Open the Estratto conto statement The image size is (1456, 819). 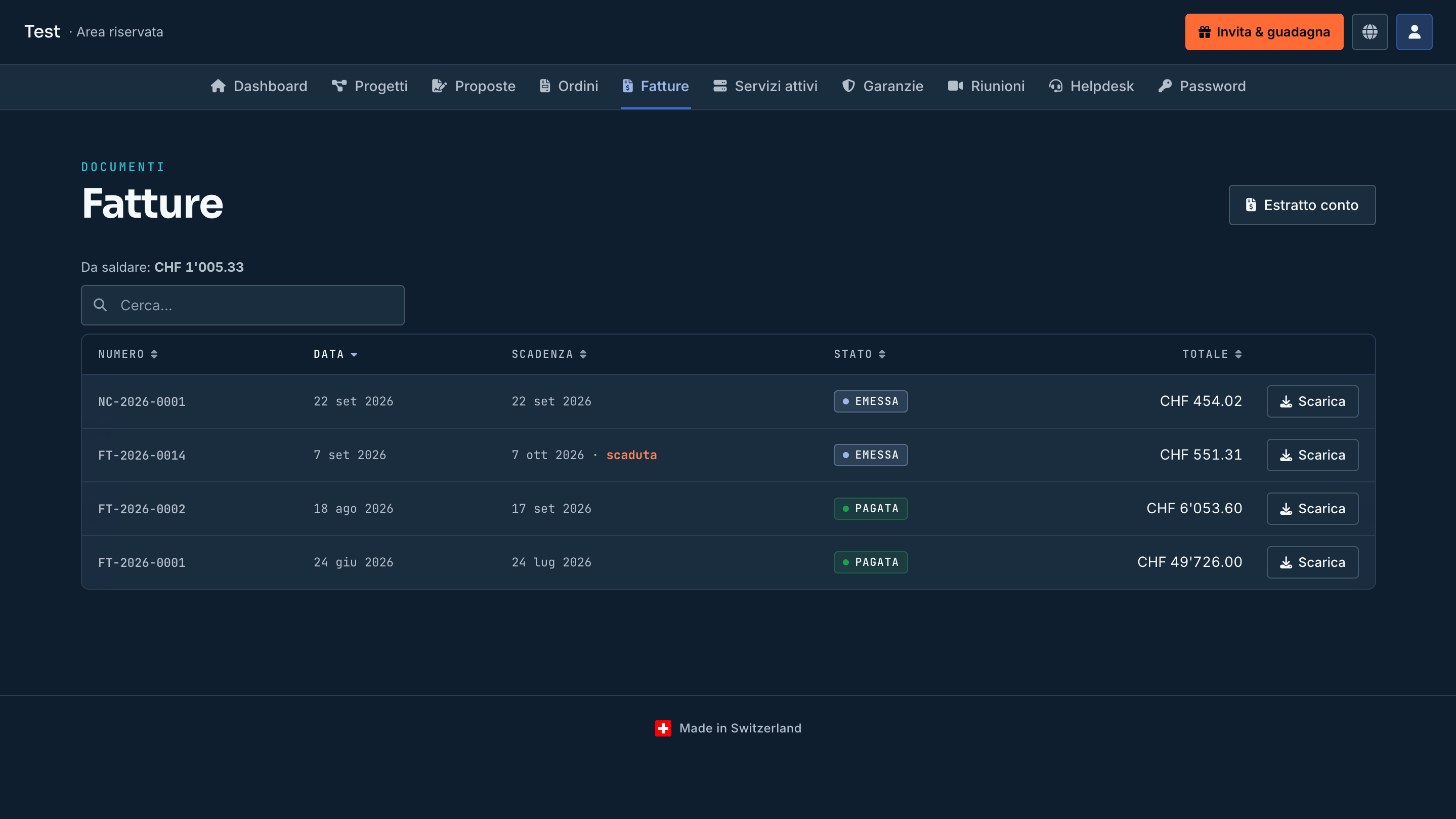[1302, 205]
